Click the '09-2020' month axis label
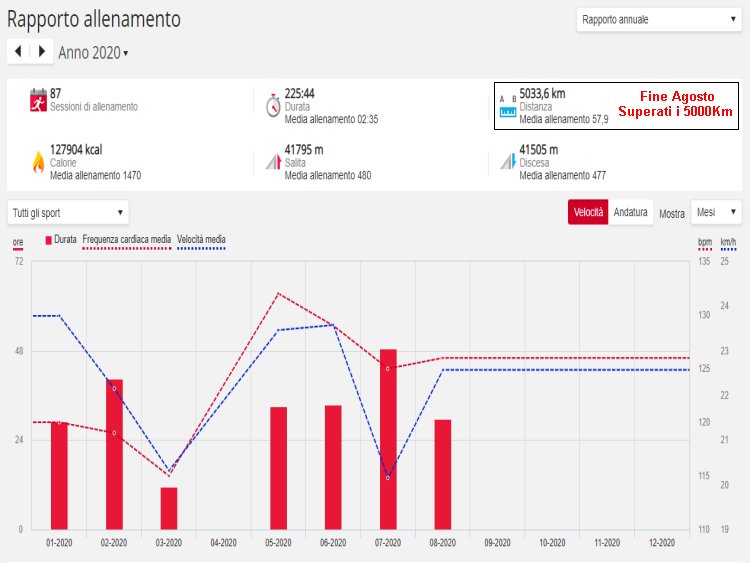The height and width of the screenshot is (563, 750). [x=497, y=543]
